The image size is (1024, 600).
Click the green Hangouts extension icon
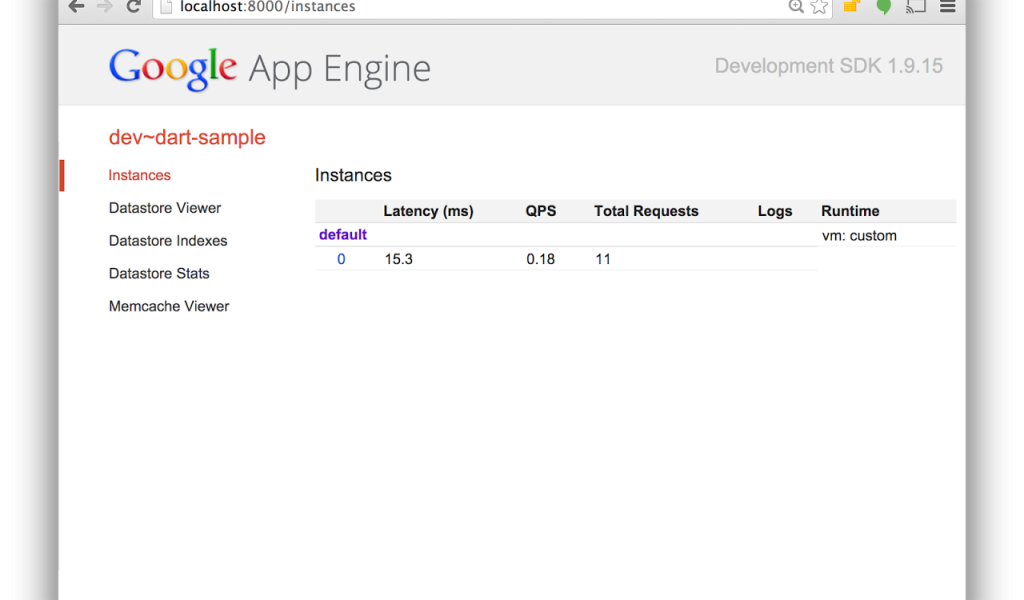(883, 7)
